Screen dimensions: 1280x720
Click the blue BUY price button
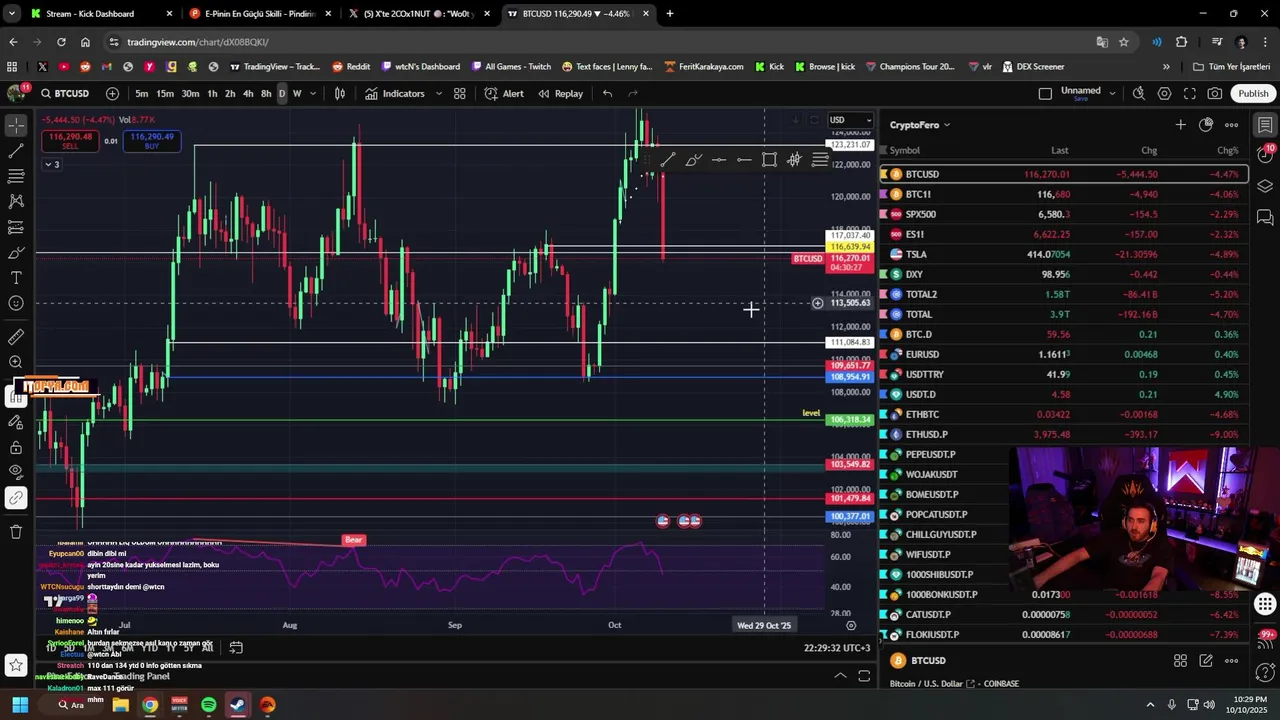click(152, 141)
